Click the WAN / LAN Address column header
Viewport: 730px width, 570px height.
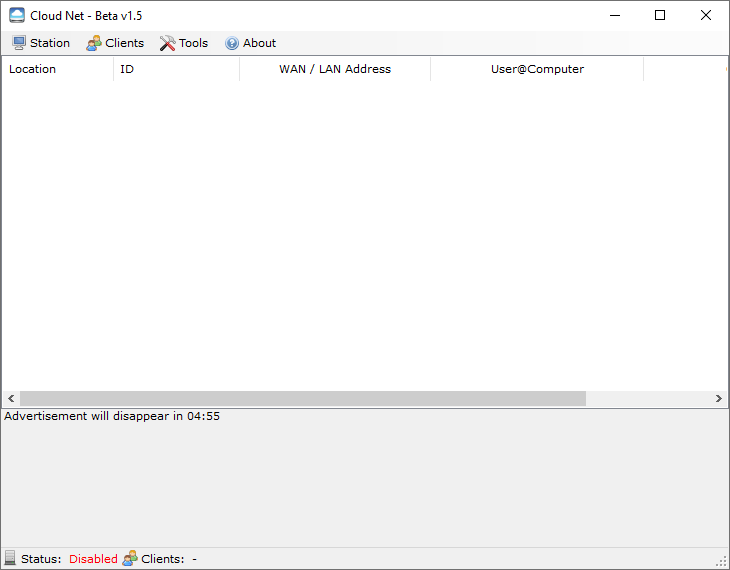(x=335, y=69)
